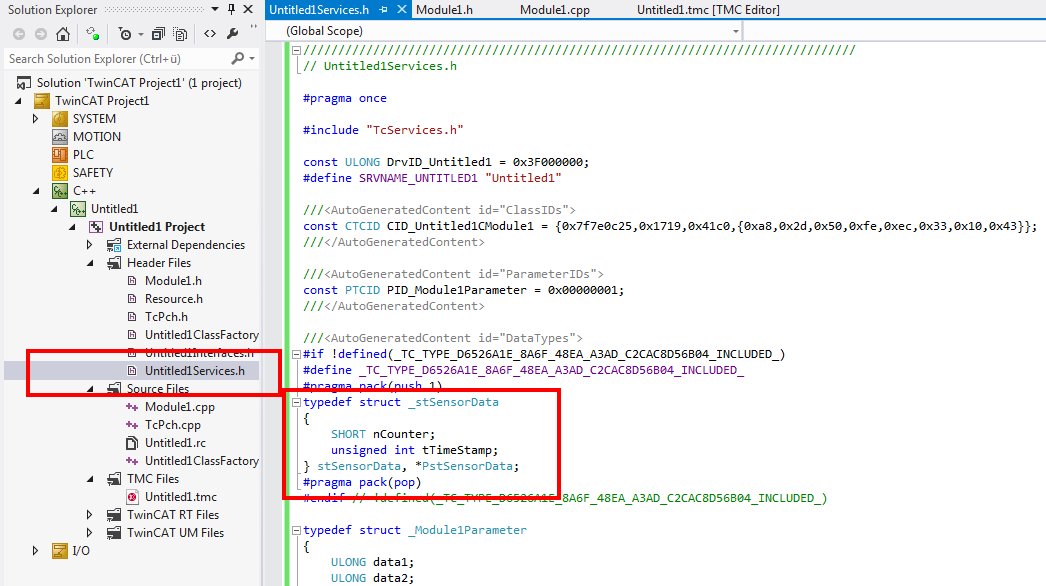Screen dimensions: 1046x586
Task: Click the Forward navigation arrow in Solution Explorer
Action: click(x=41, y=33)
